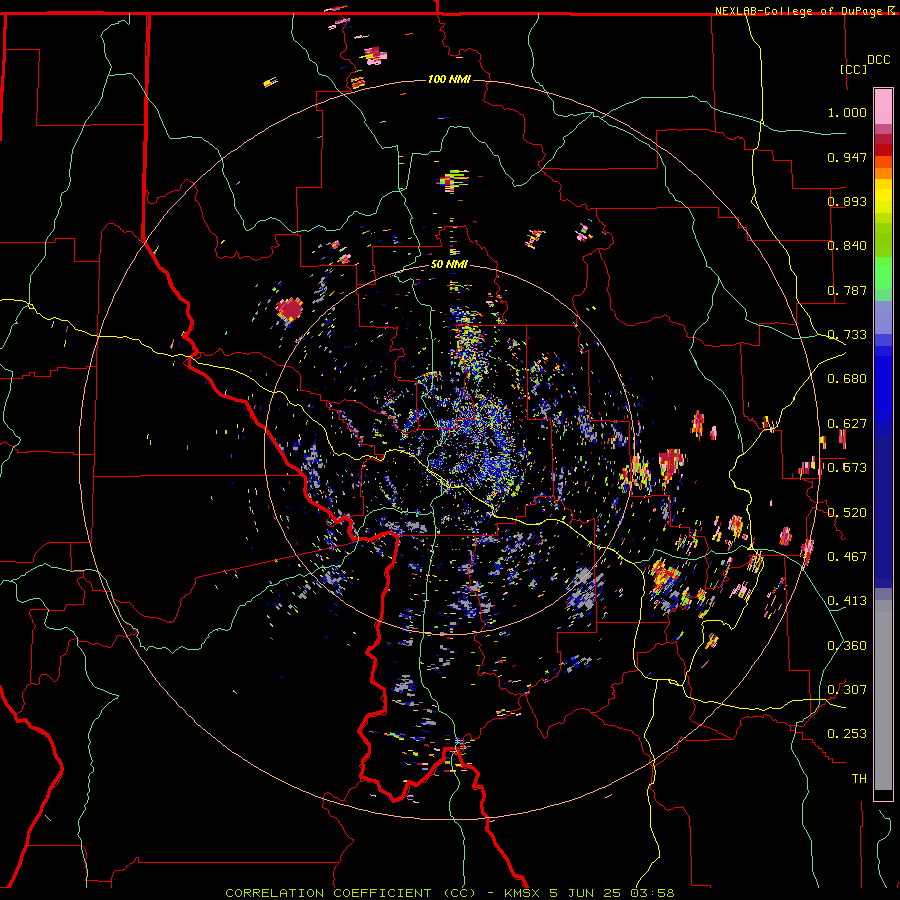Click the [CC] units label
Image resolution: width=900 pixels, height=900 pixels.
[x=854, y=69]
